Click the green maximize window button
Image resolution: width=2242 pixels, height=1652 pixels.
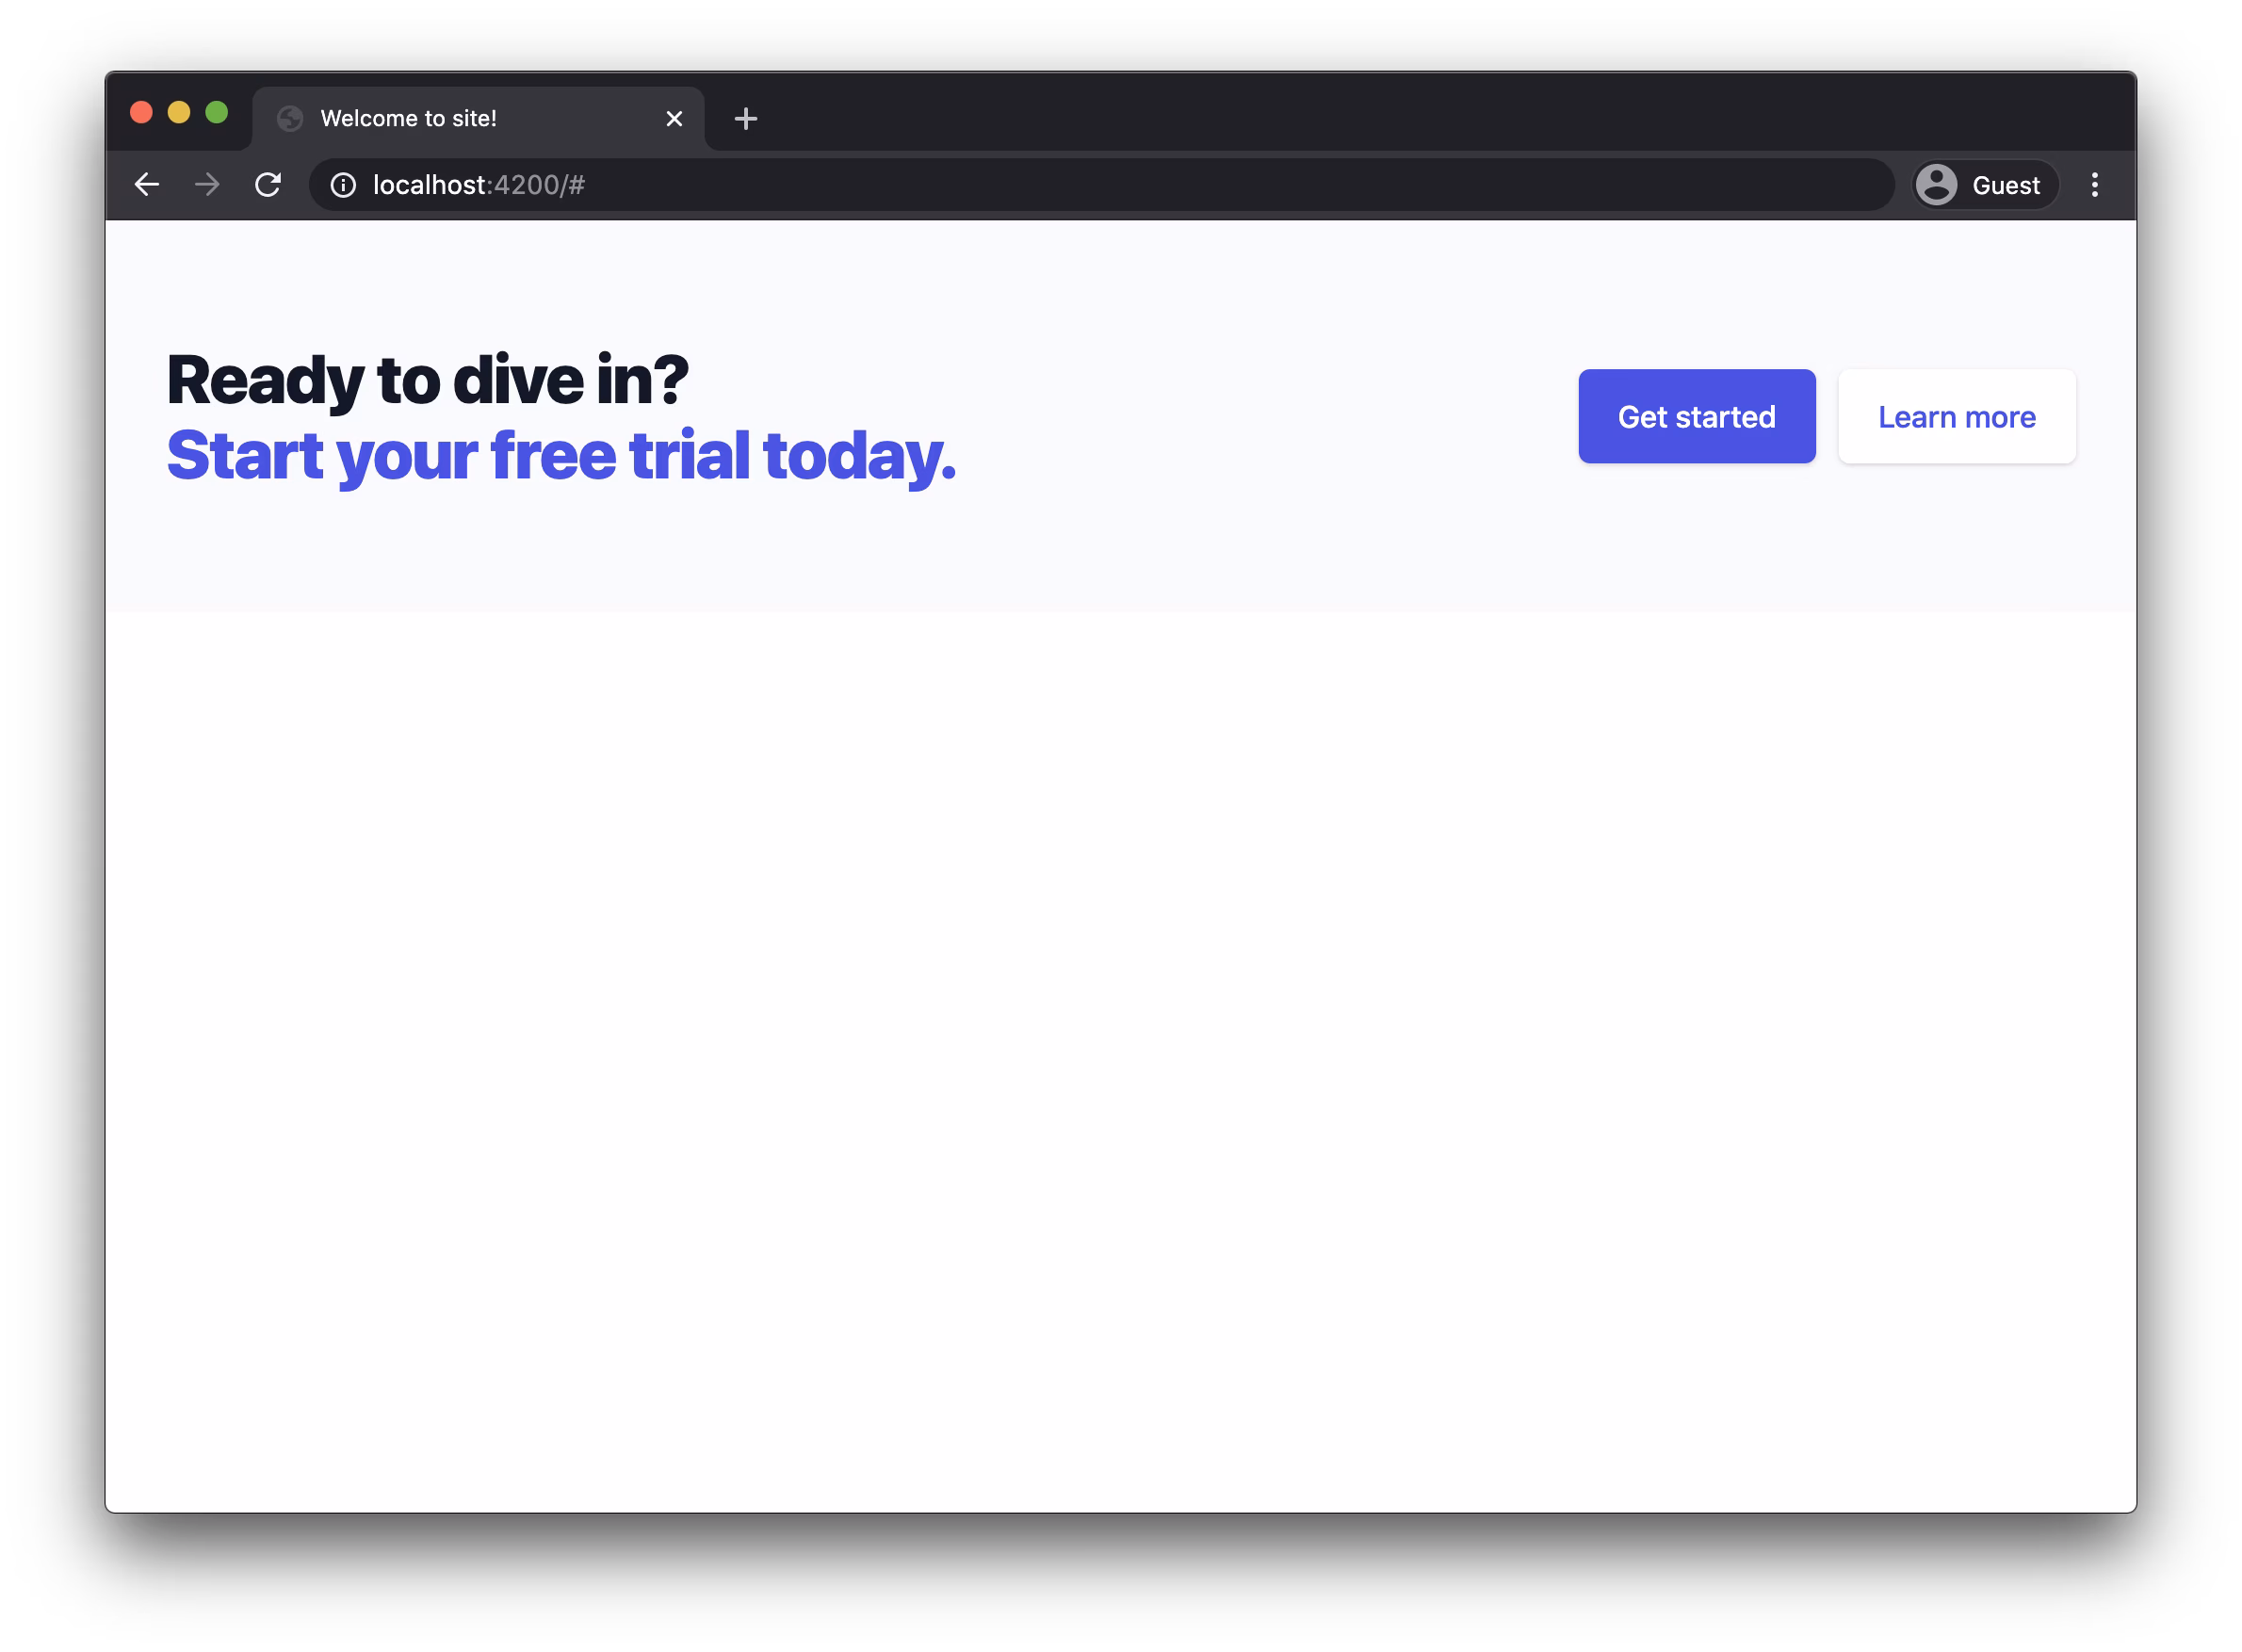coord(216,112)
